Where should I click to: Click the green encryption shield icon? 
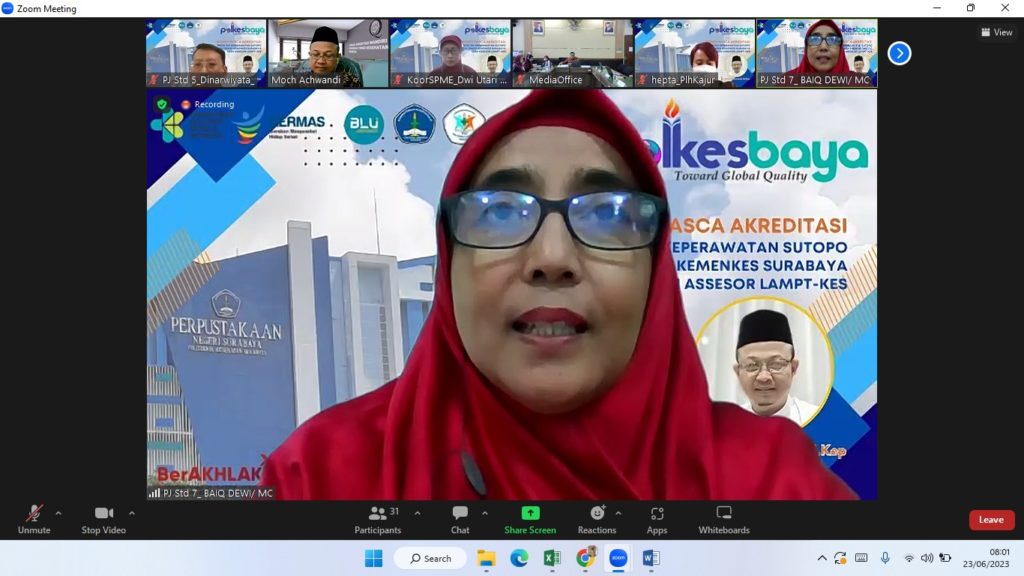click(x=162, y=104)
